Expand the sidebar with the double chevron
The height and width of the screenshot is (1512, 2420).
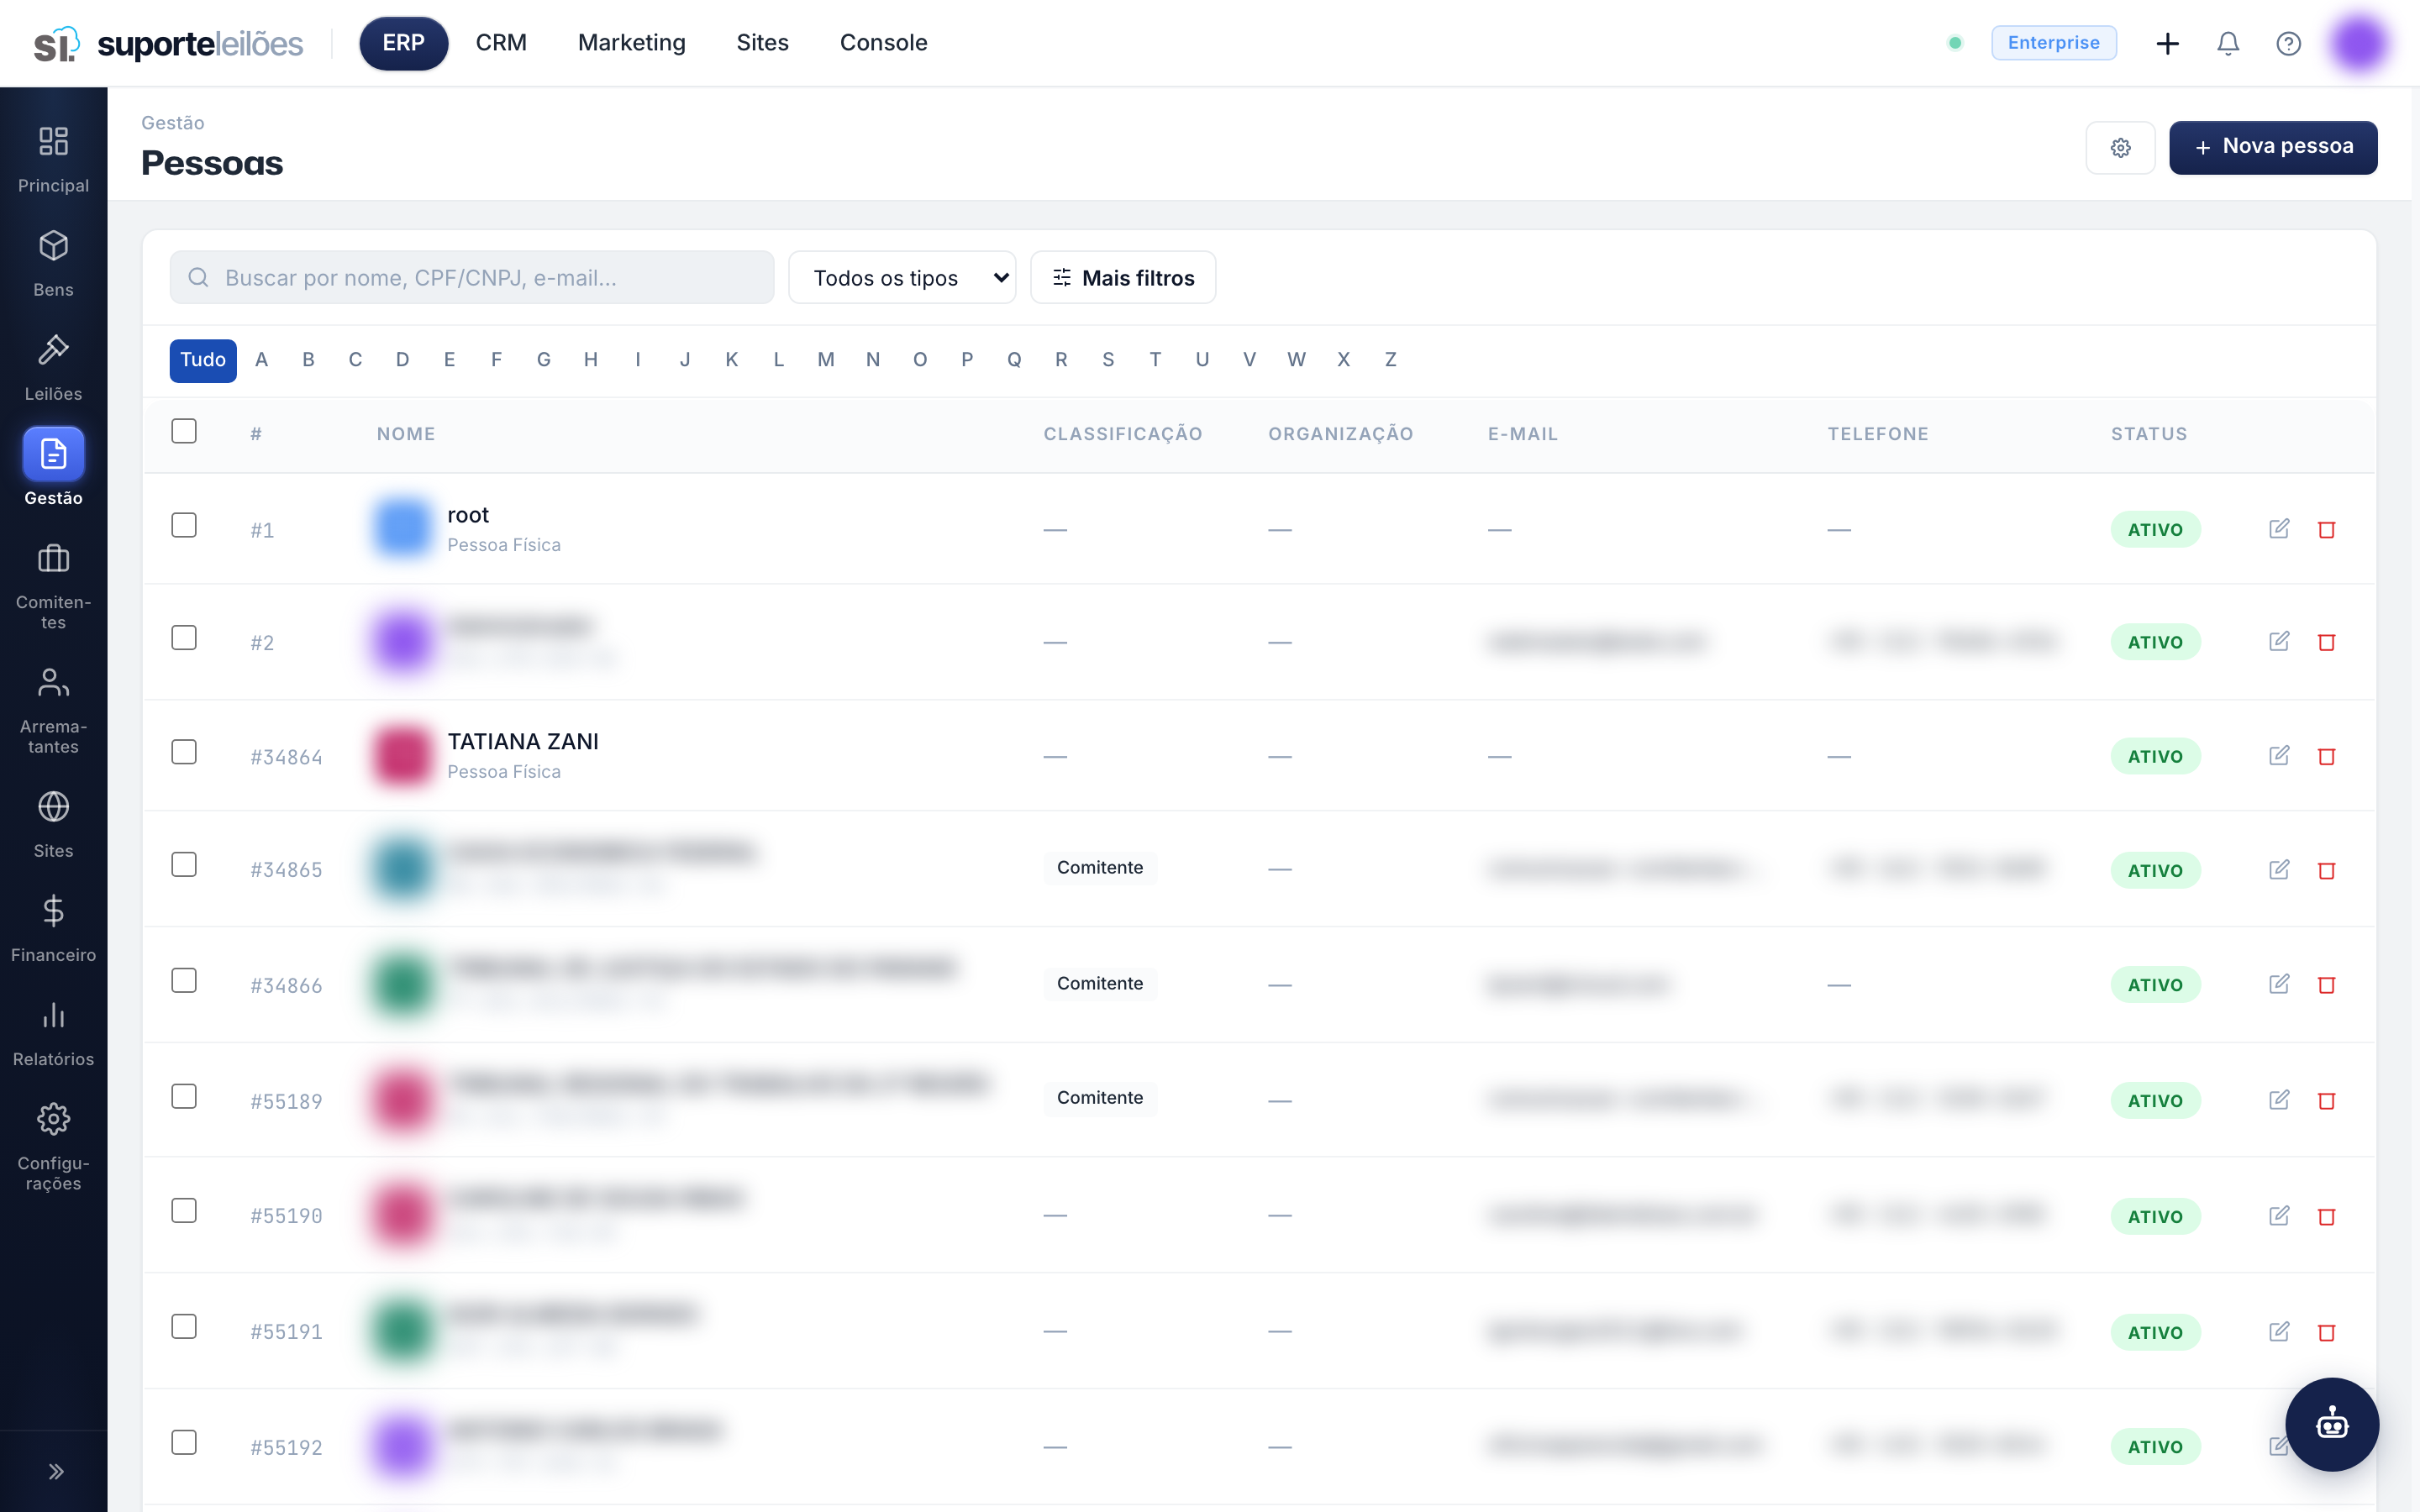(55, 1471)
